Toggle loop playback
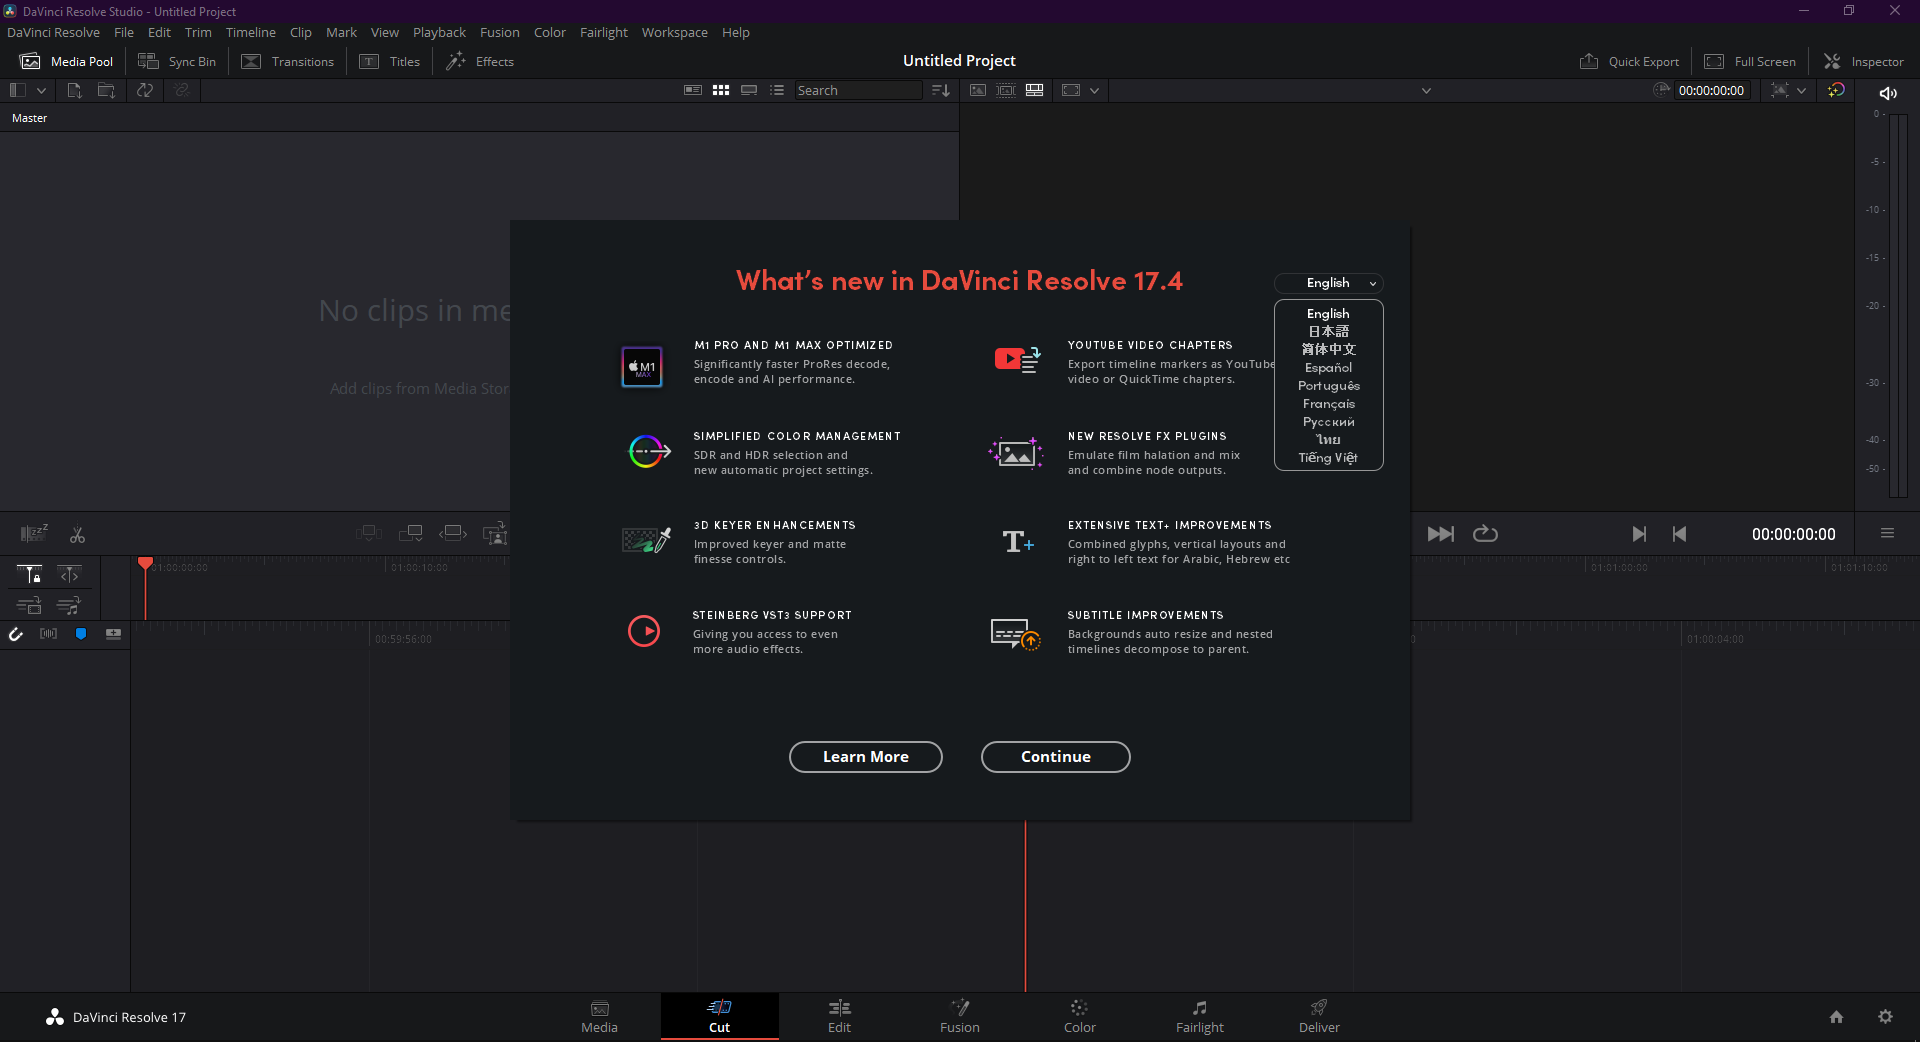Screen dimensions: 1920x1042 1485,534
